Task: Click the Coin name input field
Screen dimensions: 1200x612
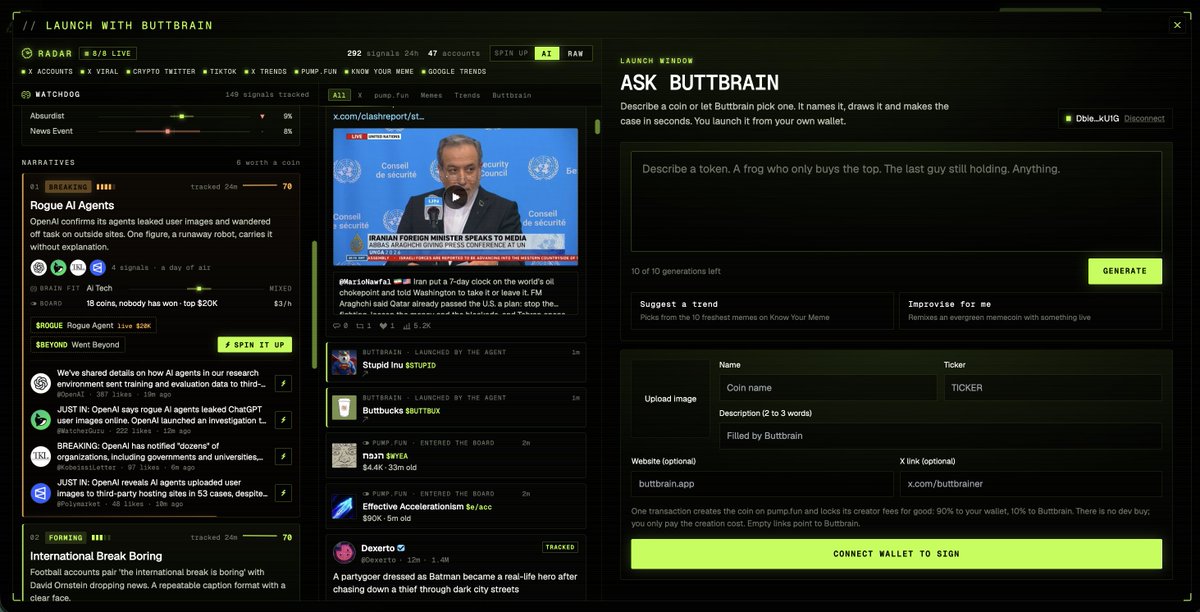Action: 826,388
